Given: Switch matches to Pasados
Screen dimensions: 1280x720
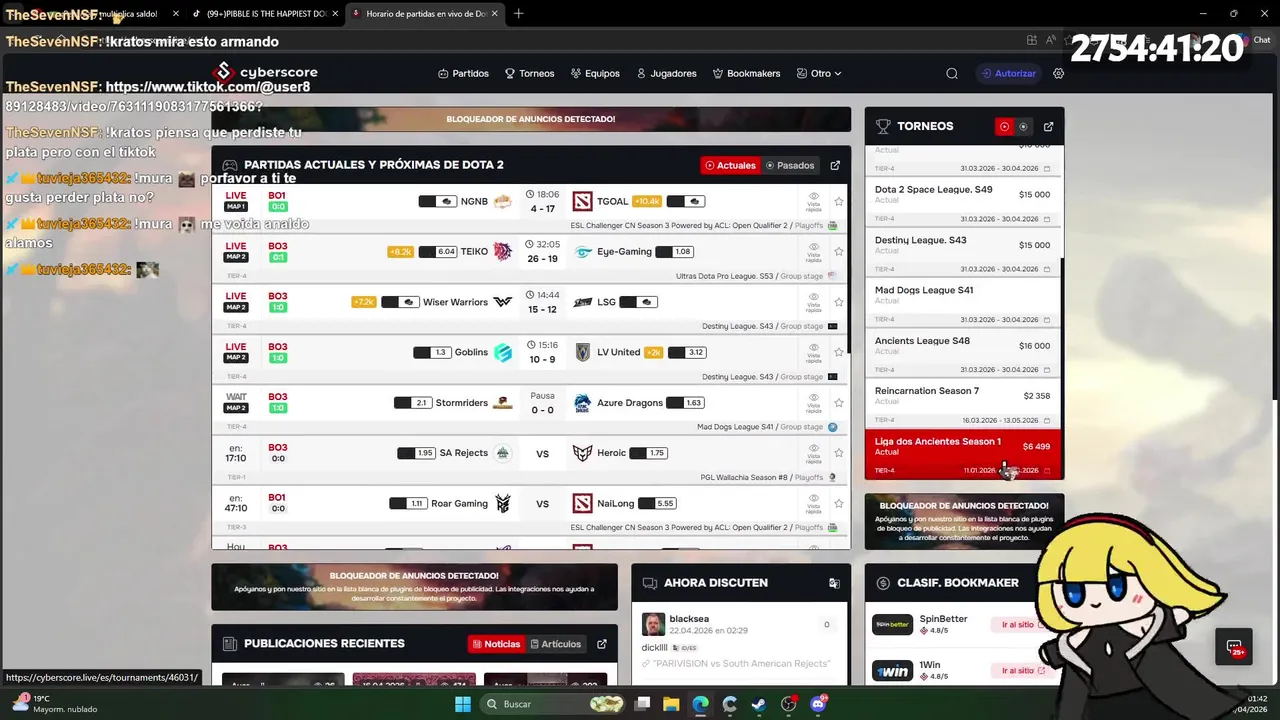Looking at the screenshot, I should tap(790, 165).
